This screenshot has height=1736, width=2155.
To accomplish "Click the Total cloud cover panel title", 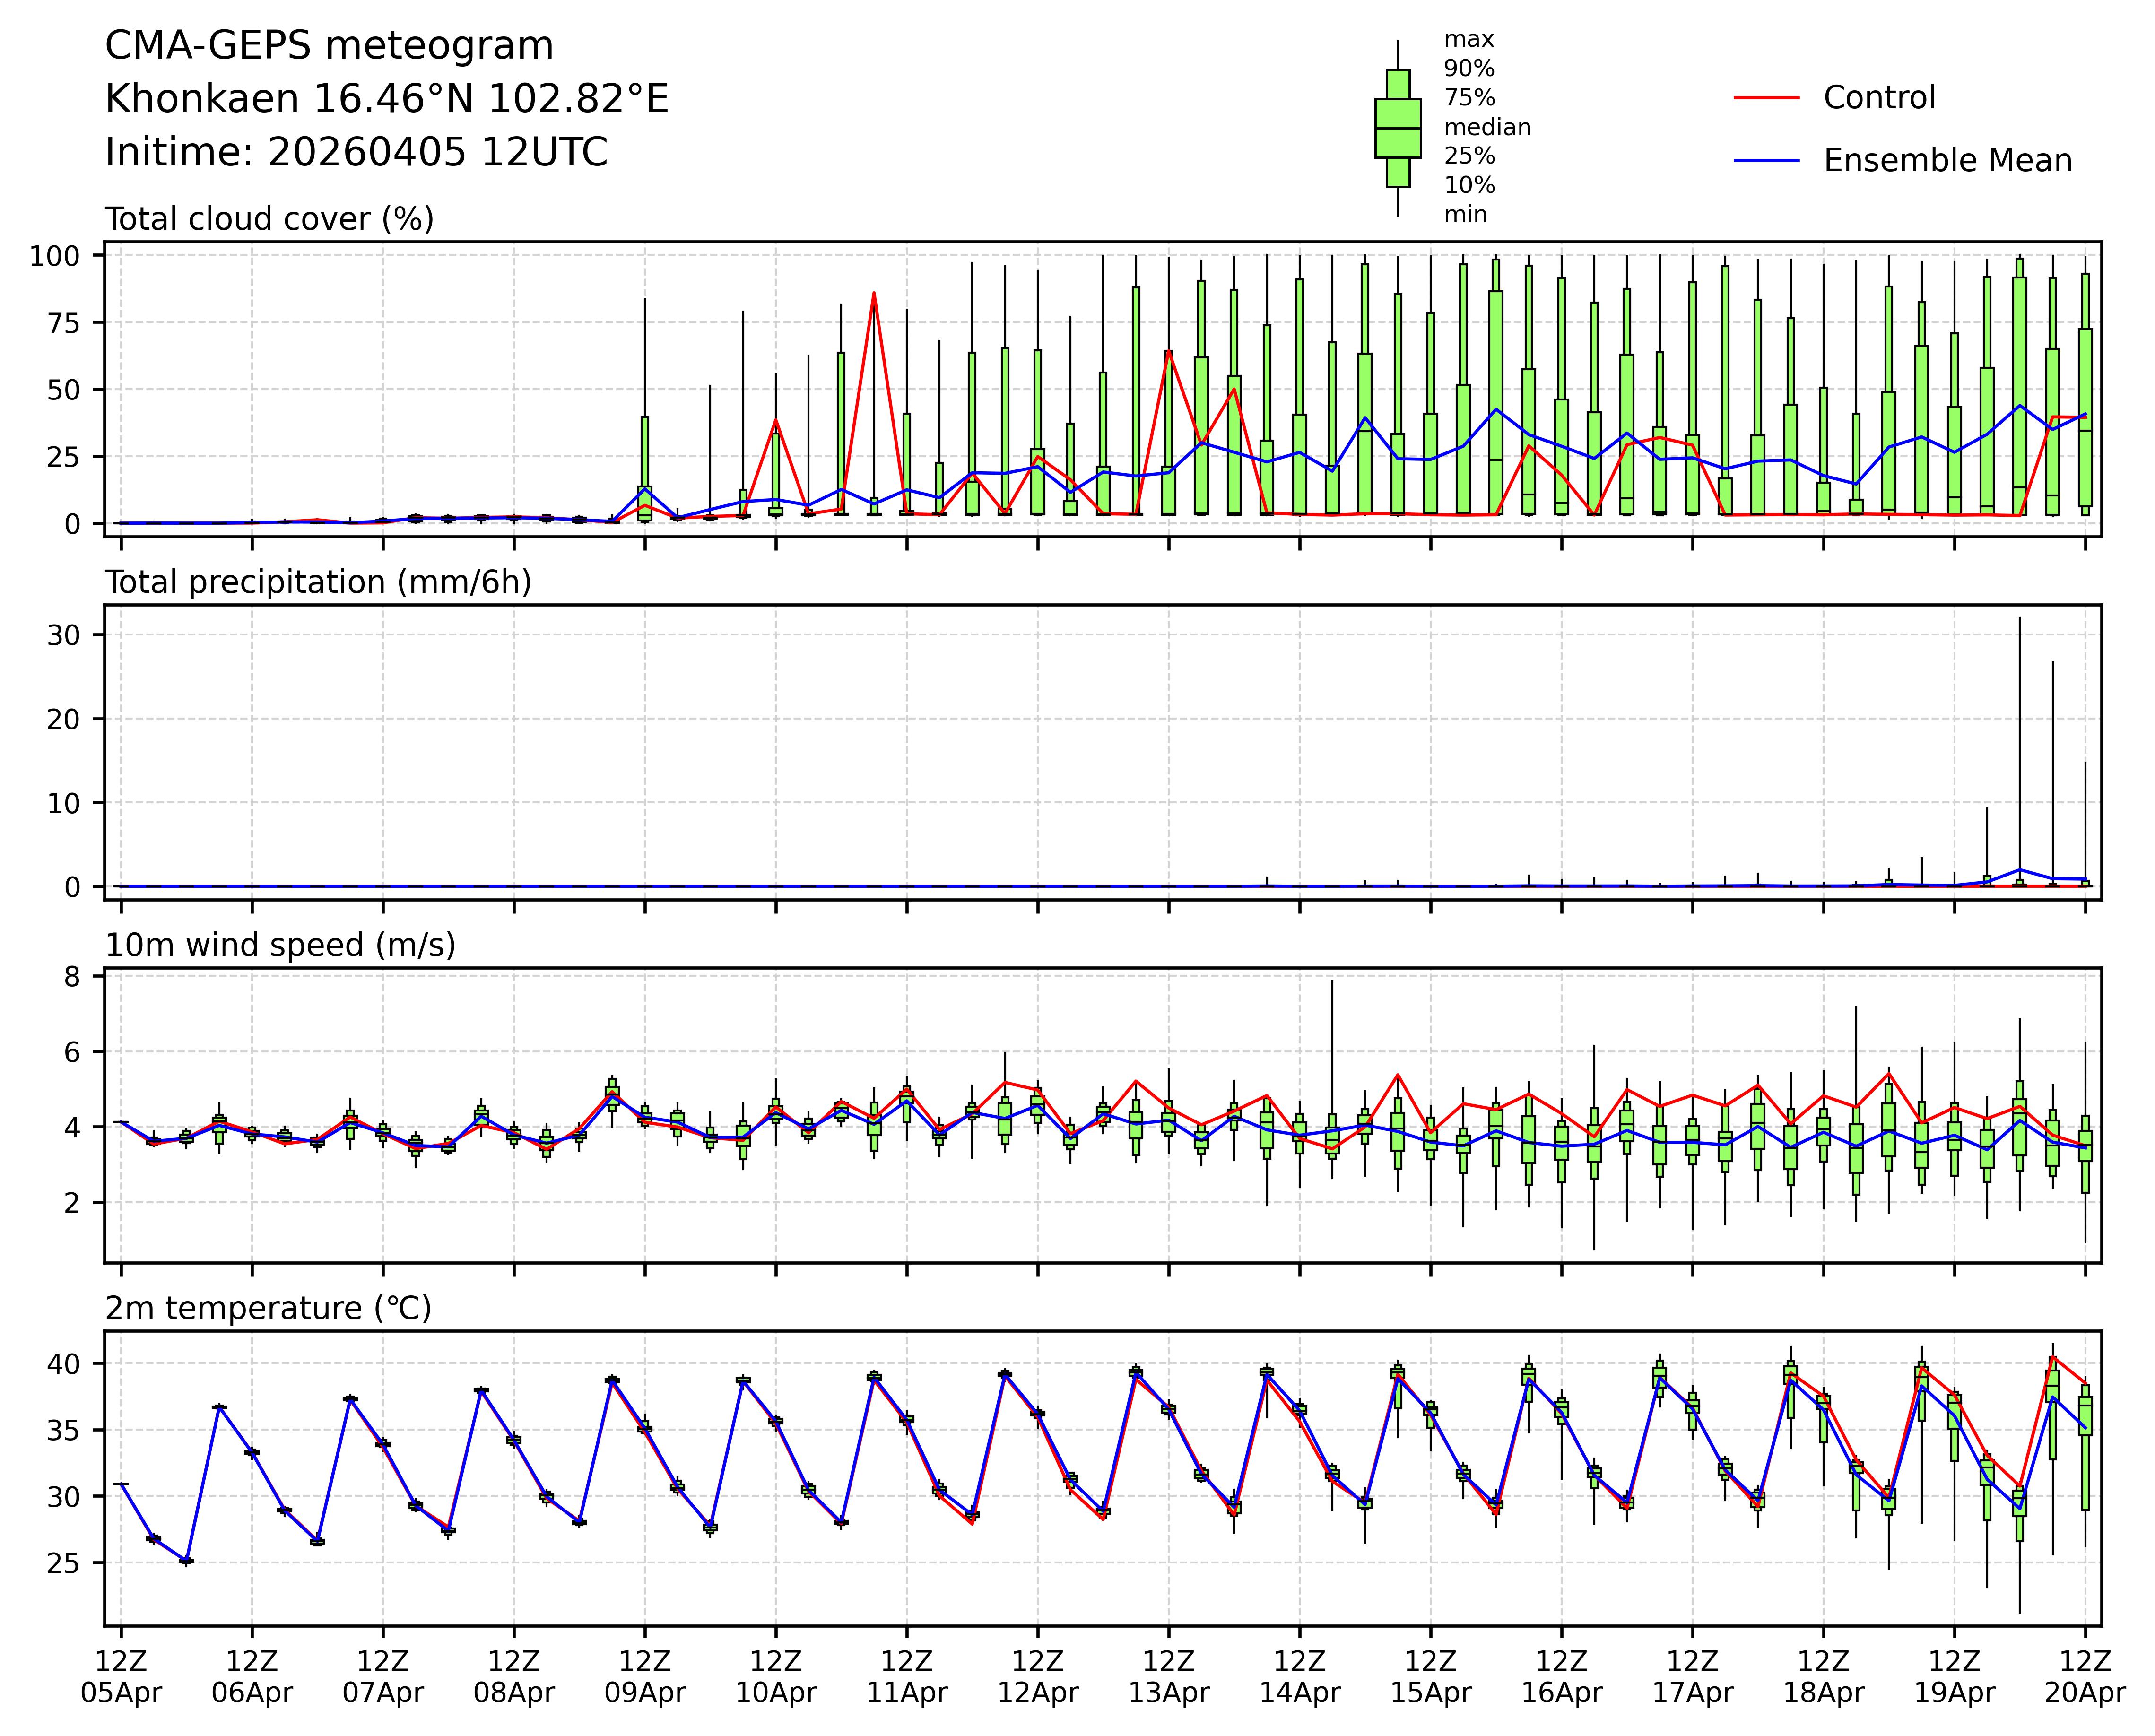I will point(269,219).
